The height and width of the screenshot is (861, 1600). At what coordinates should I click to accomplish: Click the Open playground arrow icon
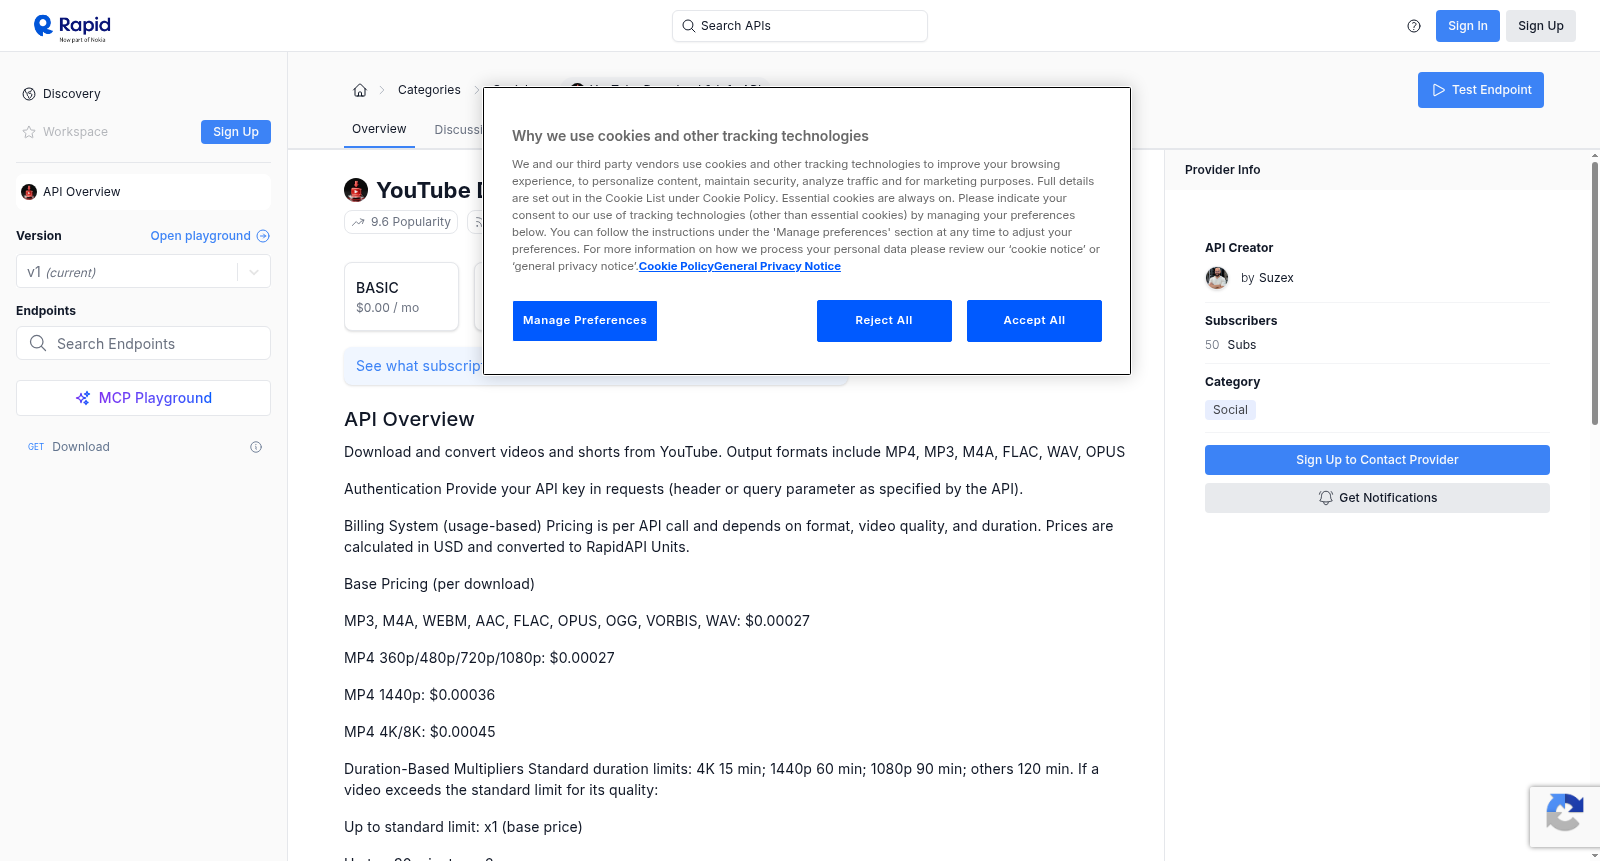(263, 236)
